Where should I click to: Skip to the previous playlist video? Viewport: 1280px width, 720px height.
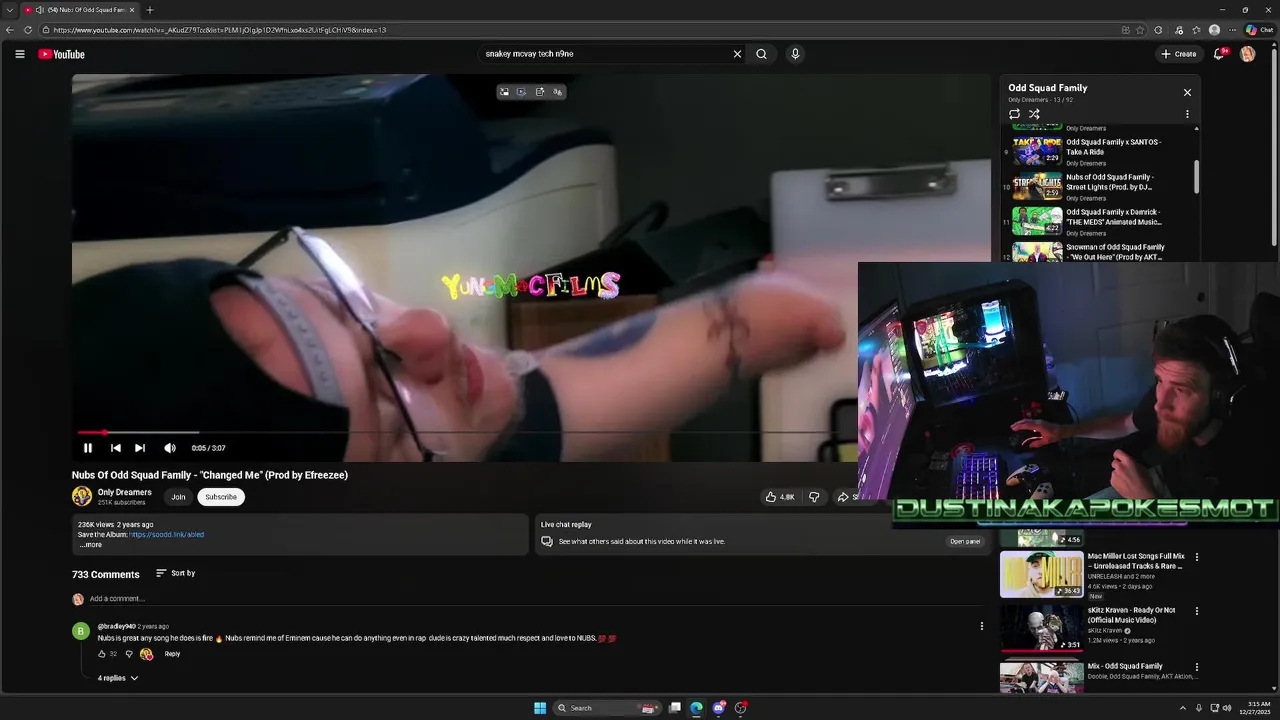(115, 448)
